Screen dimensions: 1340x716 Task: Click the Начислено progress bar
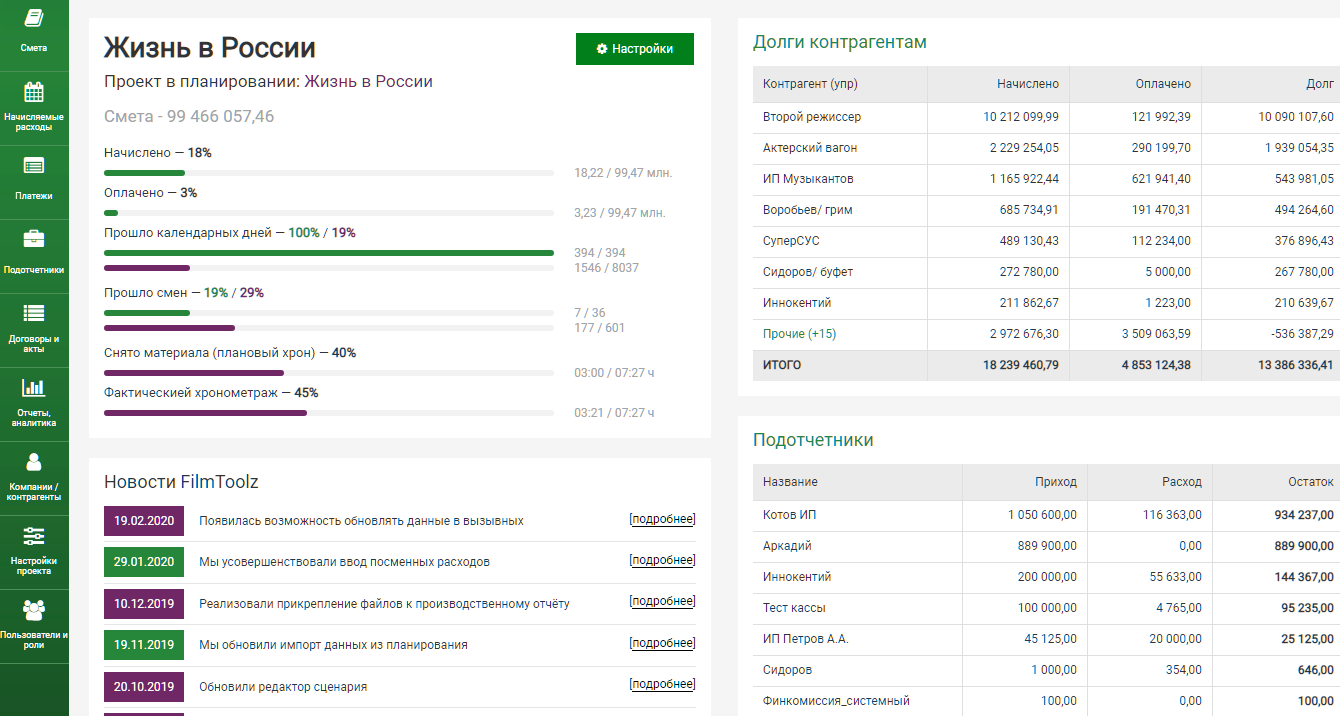click(x=329, y=173)
